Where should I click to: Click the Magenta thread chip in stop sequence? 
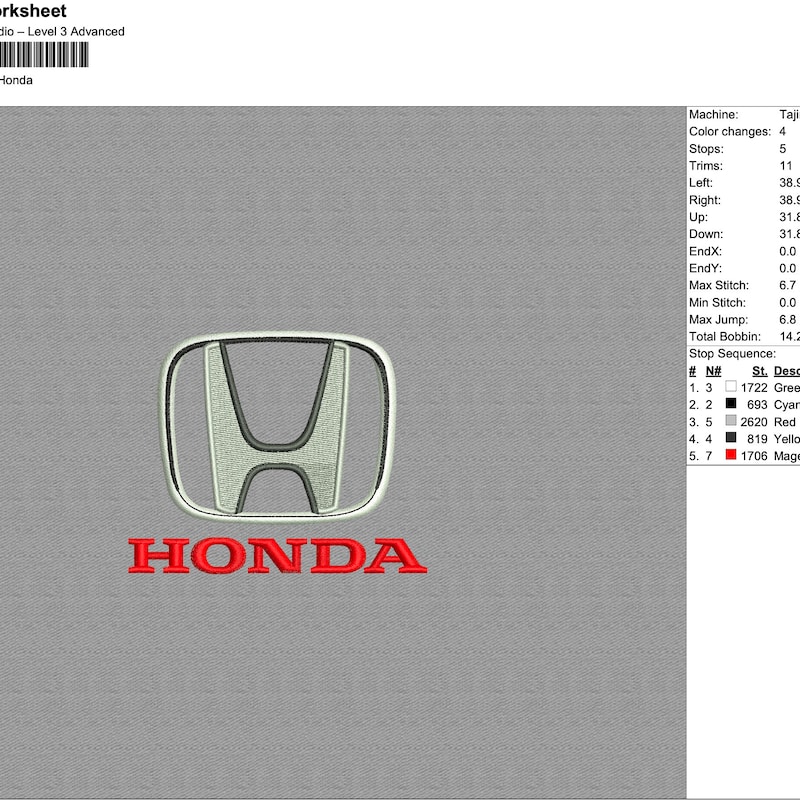coord(730,453)
